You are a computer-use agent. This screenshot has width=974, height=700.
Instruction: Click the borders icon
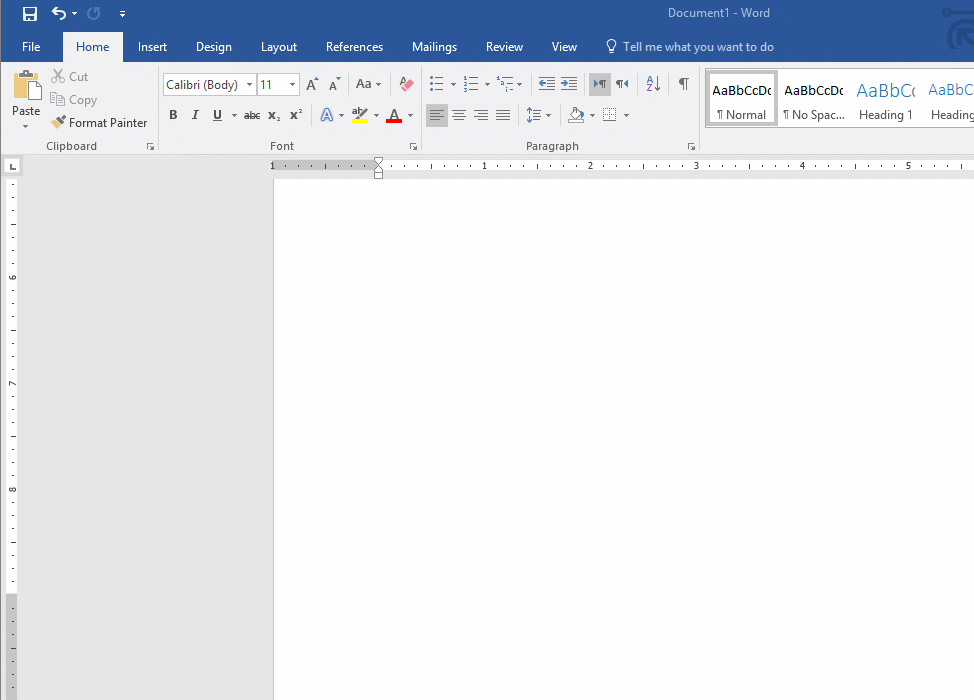(x=610, y=115)
